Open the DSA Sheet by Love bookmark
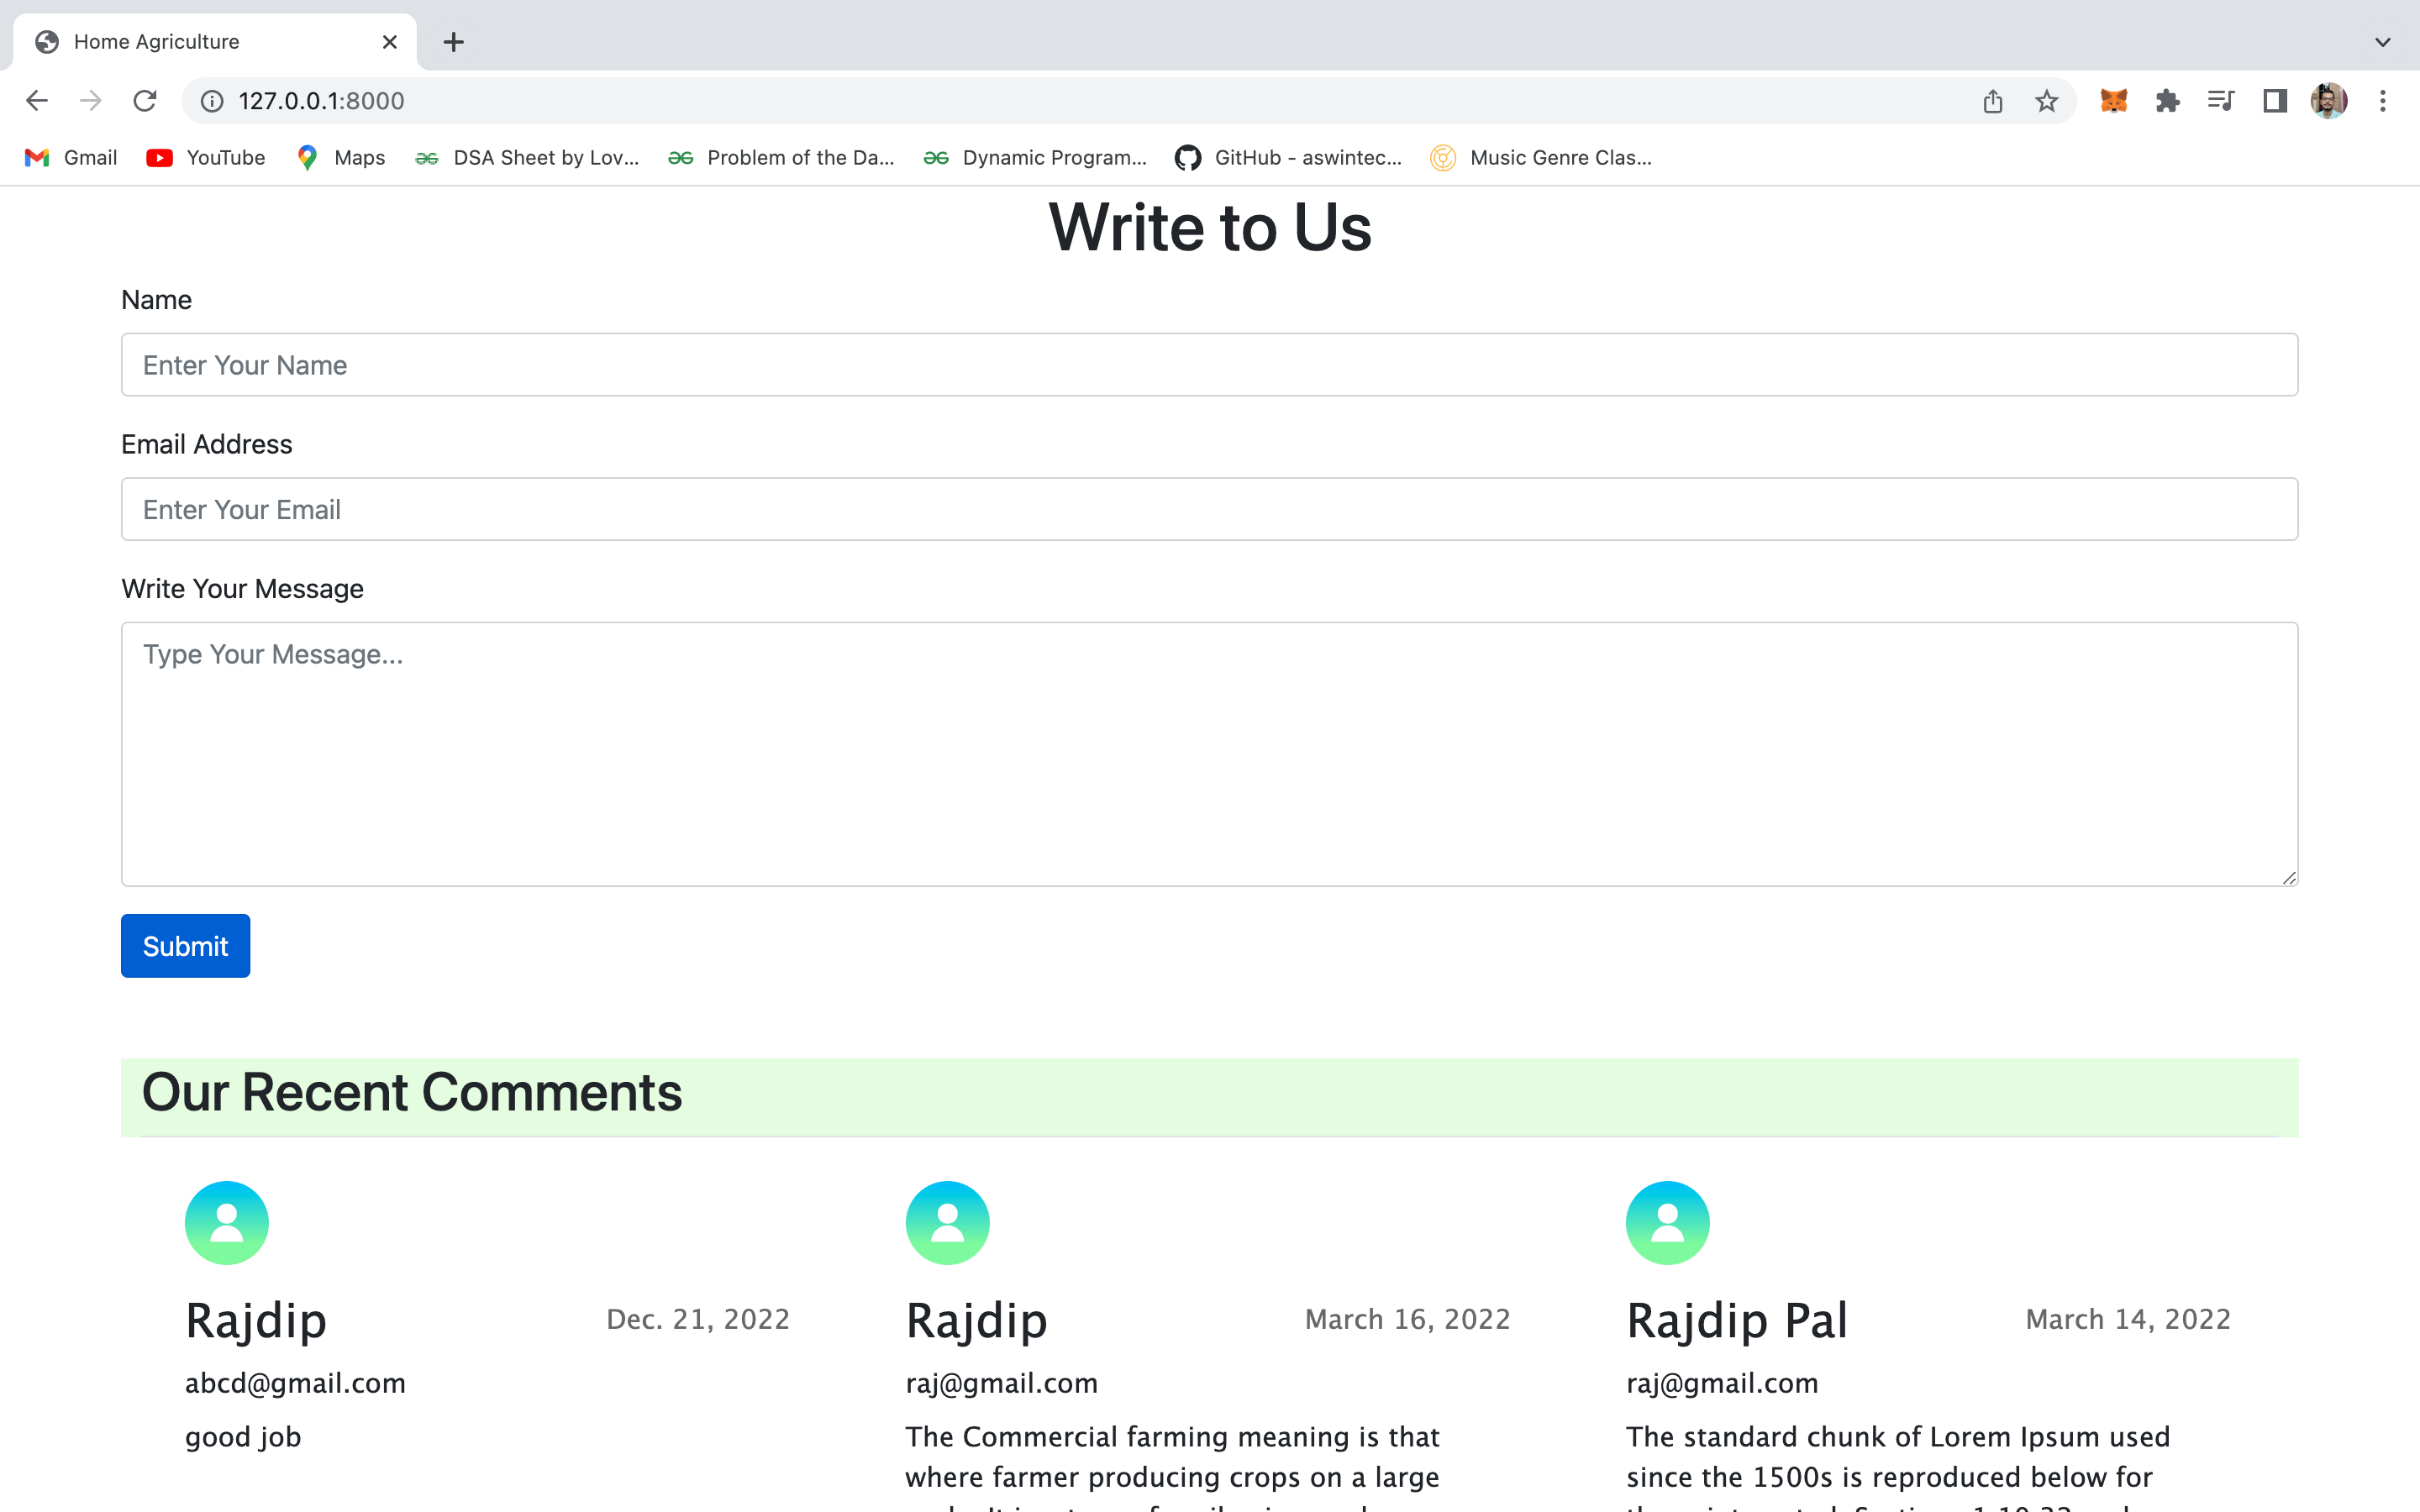This screenshot has width=2420, height=1512. pyautogui.click(x=527, y=157)
